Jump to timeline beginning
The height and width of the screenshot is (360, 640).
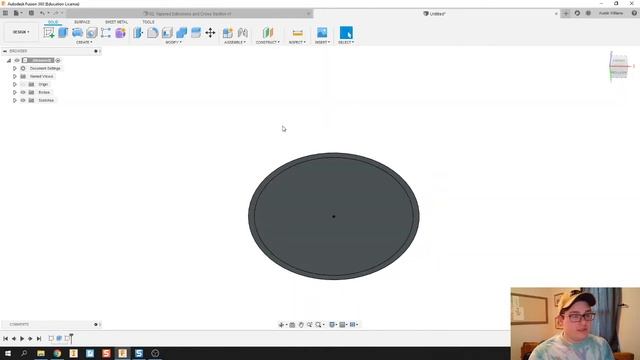pyautogui.click(x=5, y=338)
